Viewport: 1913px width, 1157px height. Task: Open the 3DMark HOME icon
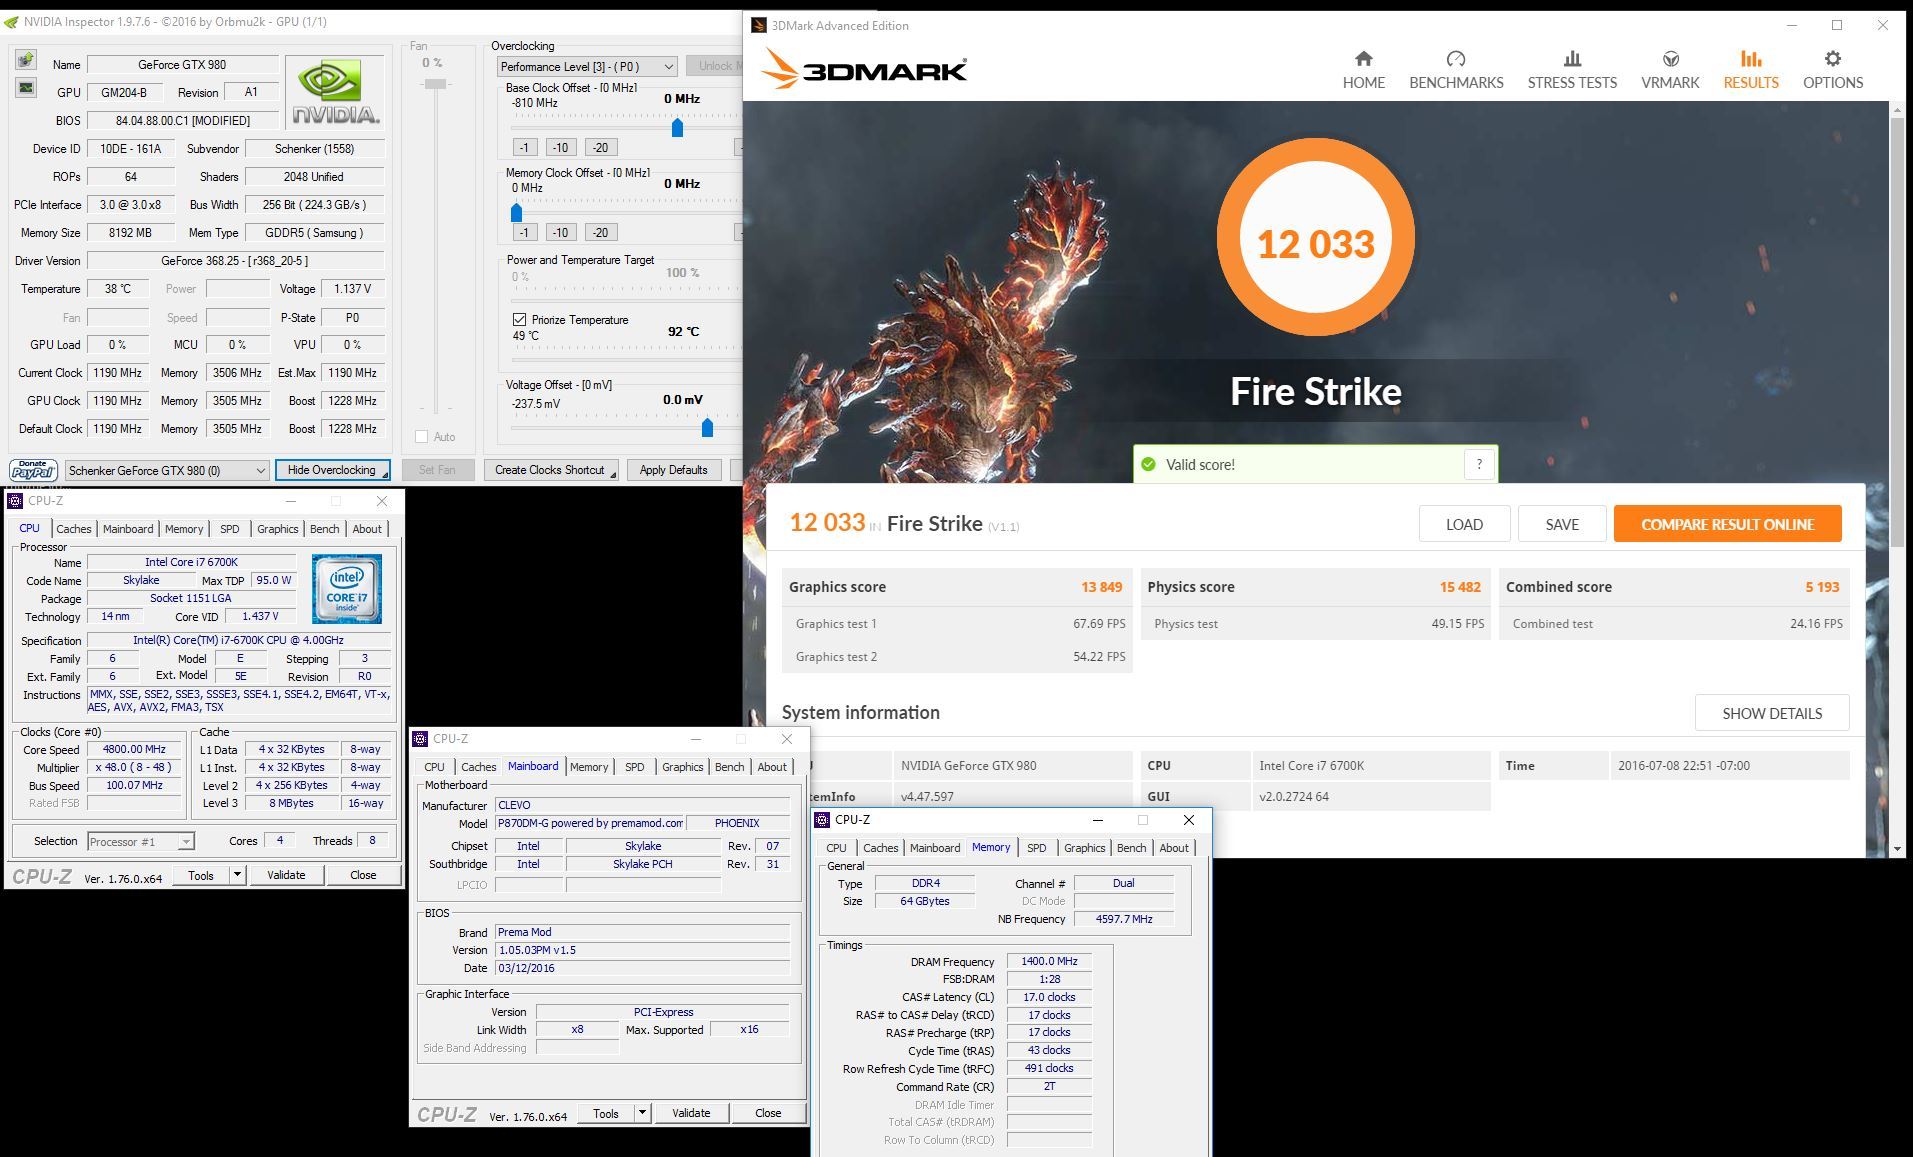1363,59
